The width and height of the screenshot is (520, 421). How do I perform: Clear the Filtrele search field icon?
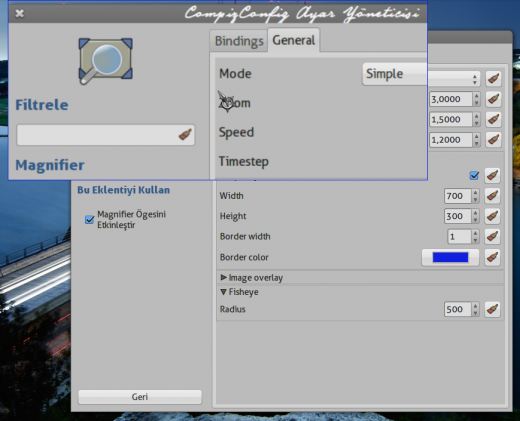pyautogui.click(x=185, y=134)
